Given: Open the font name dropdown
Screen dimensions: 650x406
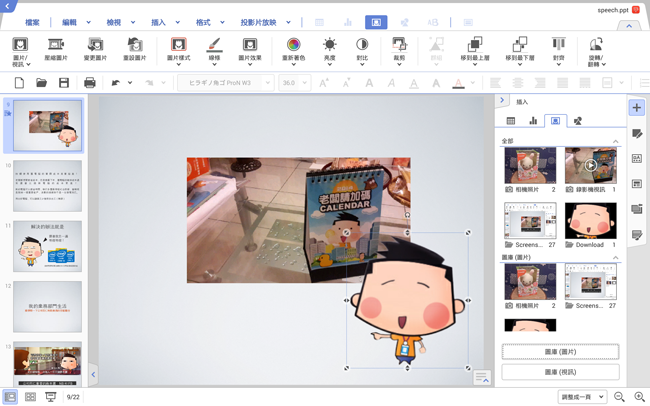Looking at the screenshot, I should click(226, 83).
